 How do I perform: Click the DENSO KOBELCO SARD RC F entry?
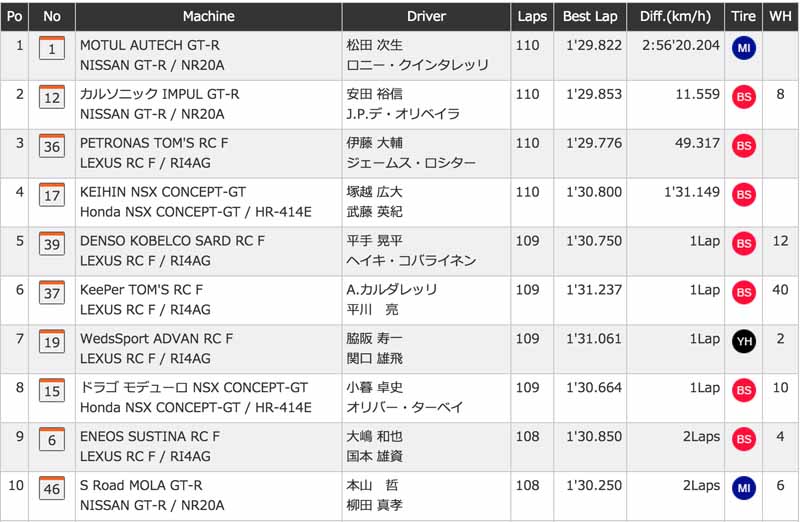click(172, 241)
